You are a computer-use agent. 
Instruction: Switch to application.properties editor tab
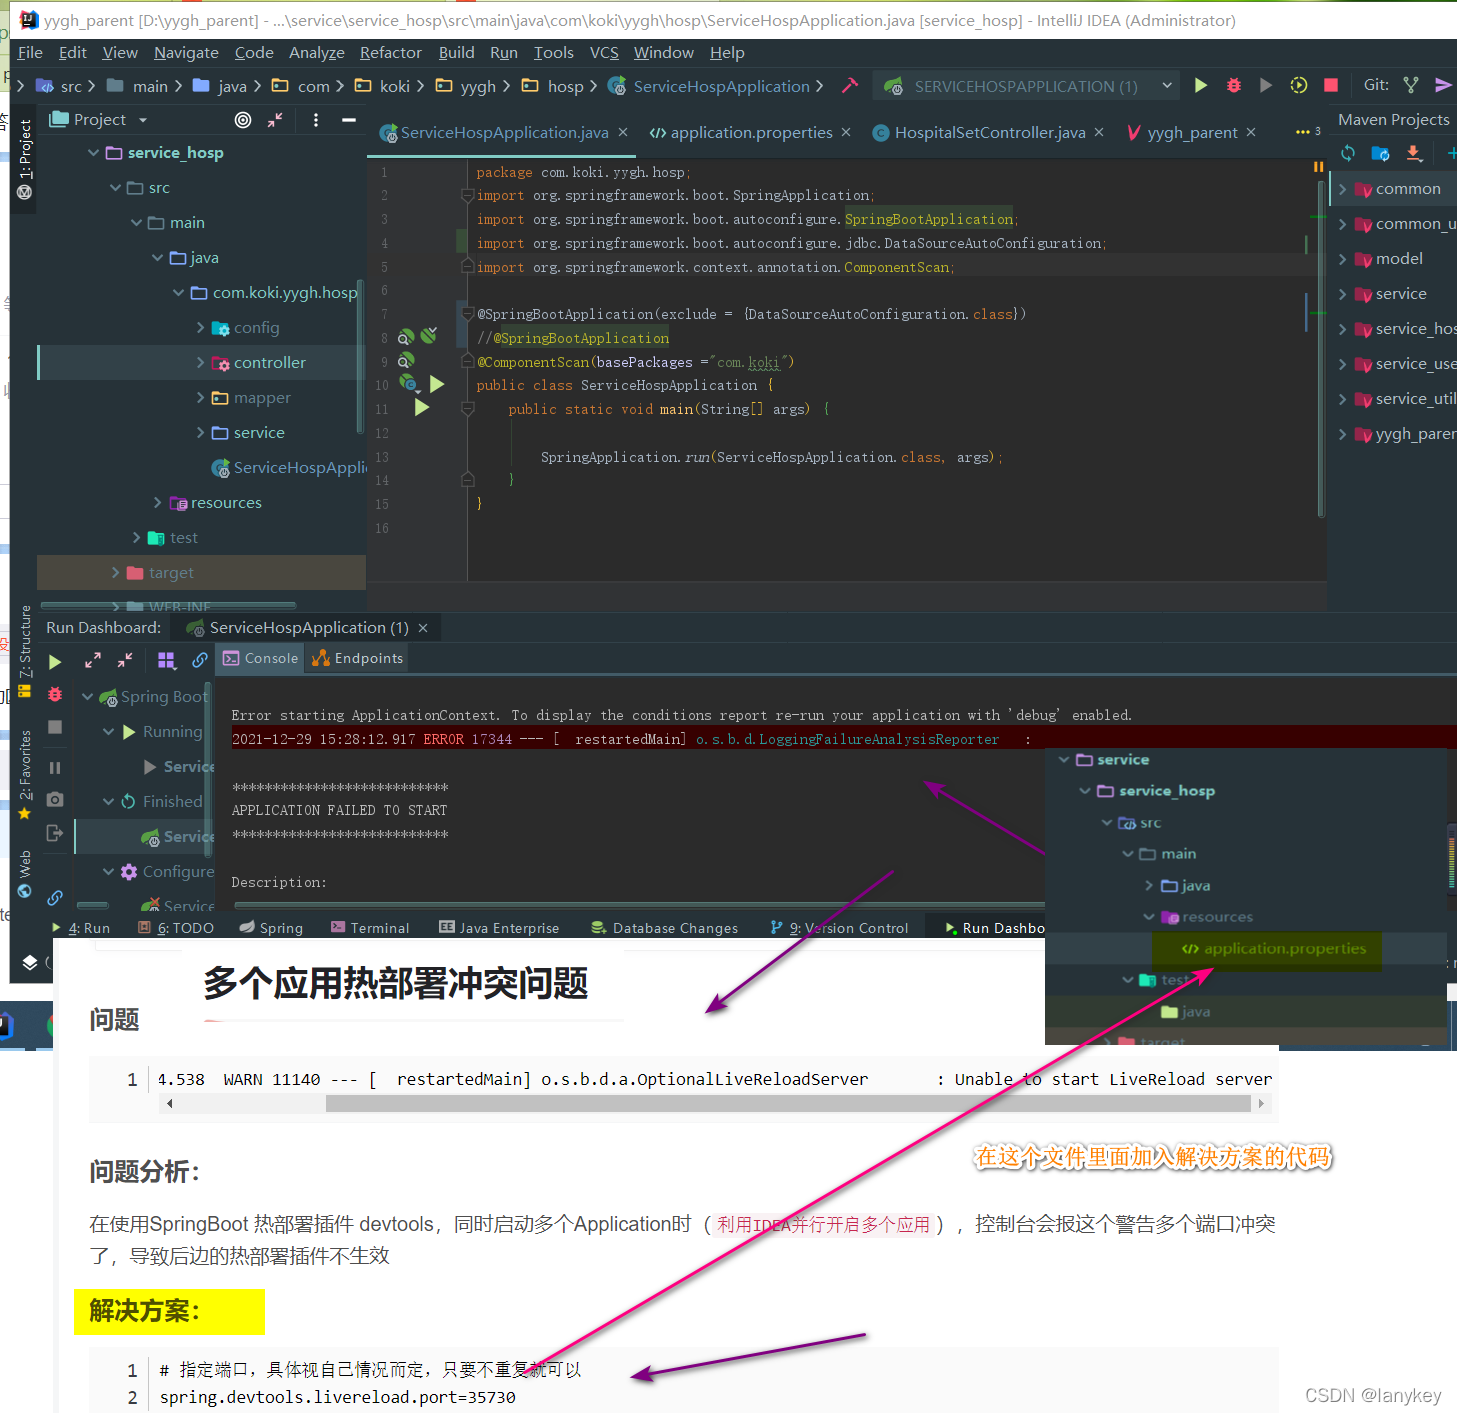(x=750, y=133)
